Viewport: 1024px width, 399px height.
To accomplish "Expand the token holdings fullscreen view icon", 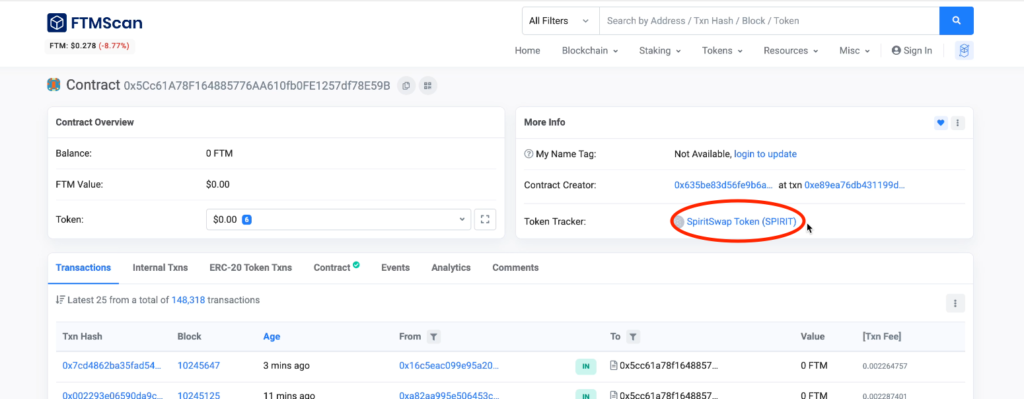I will 485,219.
